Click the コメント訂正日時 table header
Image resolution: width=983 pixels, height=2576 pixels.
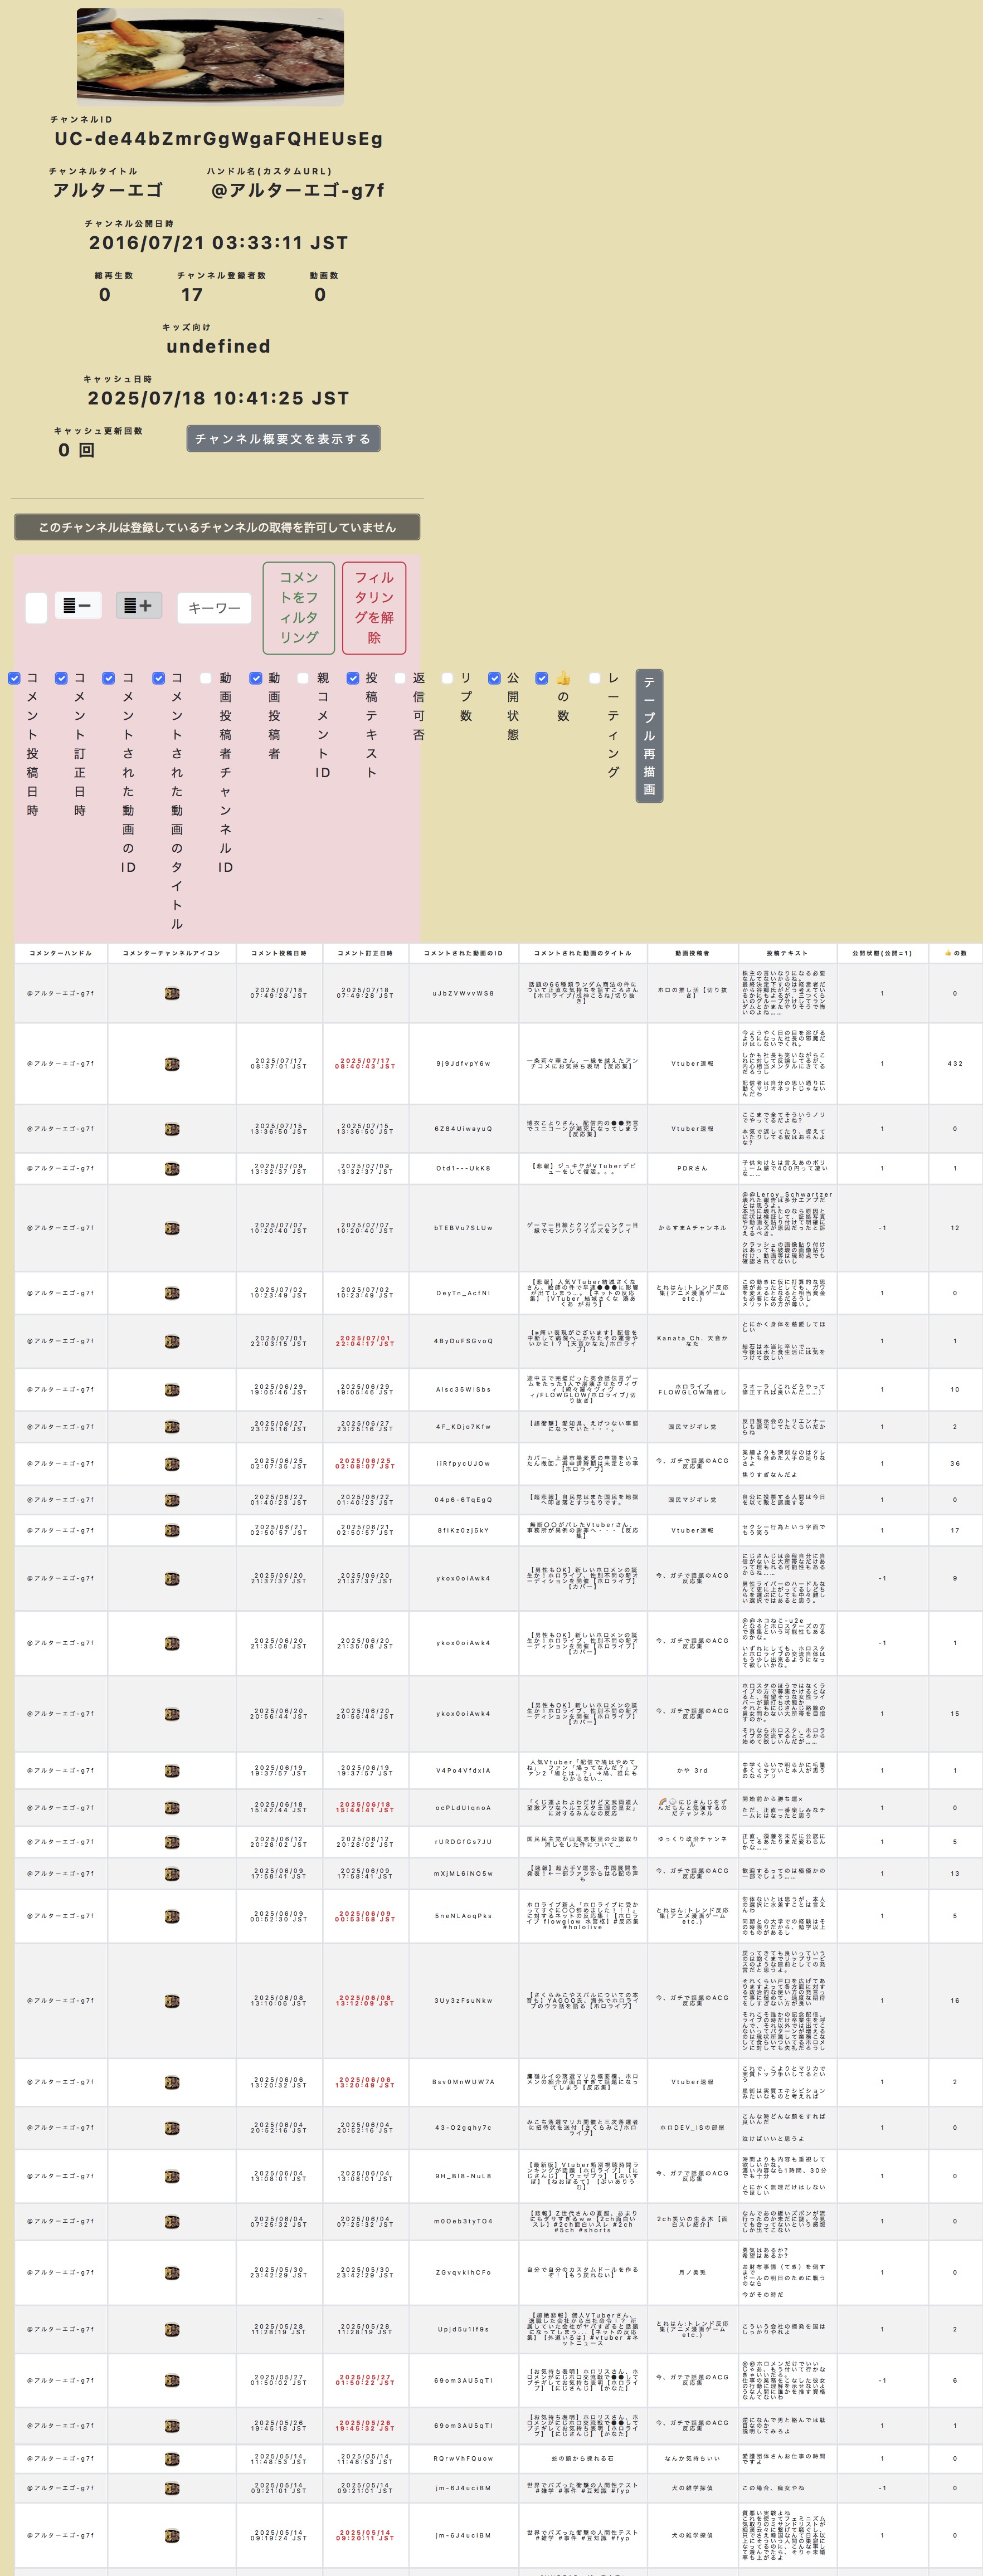pos(365,953)
